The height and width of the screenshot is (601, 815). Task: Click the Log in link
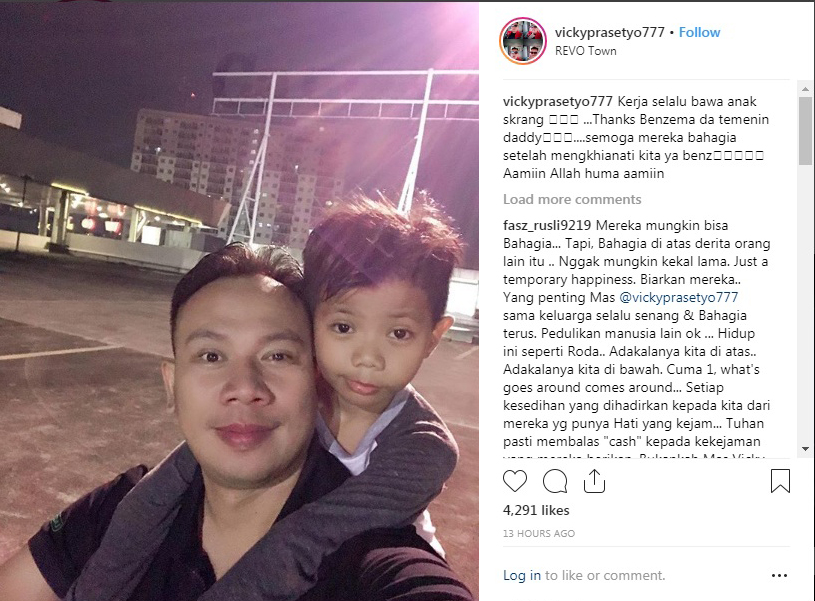(522, 576)
